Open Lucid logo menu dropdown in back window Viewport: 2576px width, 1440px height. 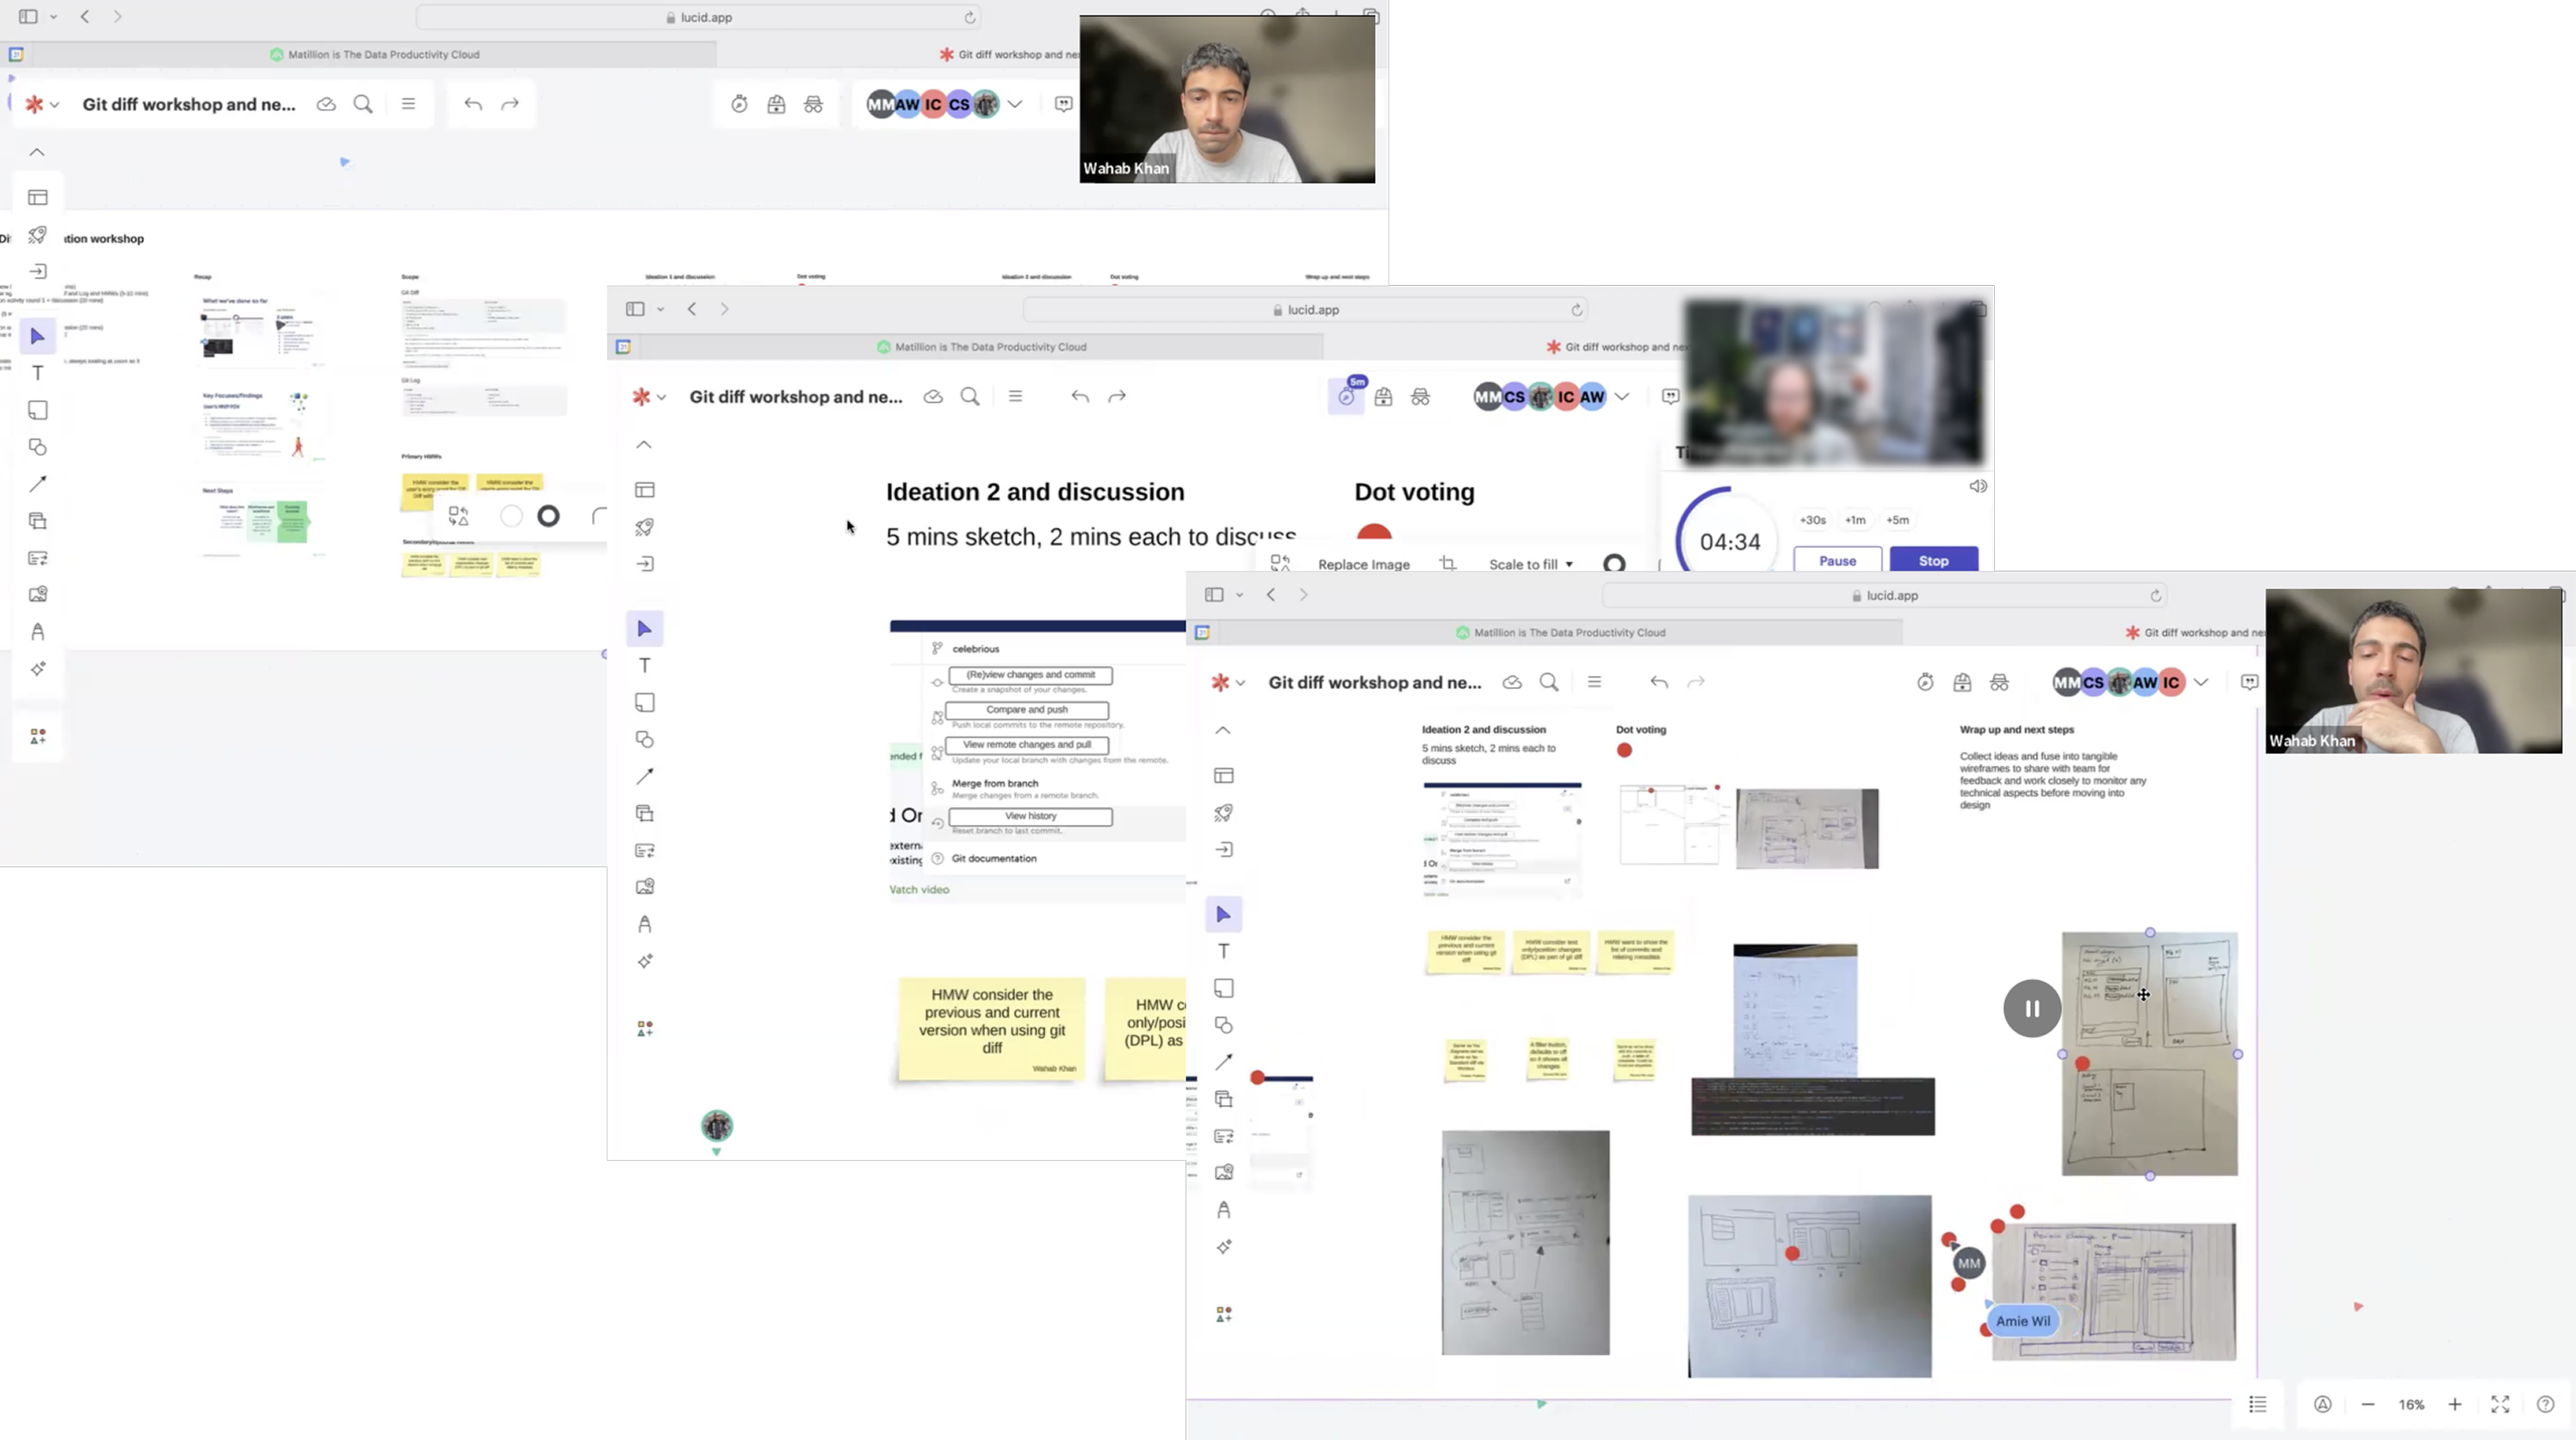pos(42,104)
